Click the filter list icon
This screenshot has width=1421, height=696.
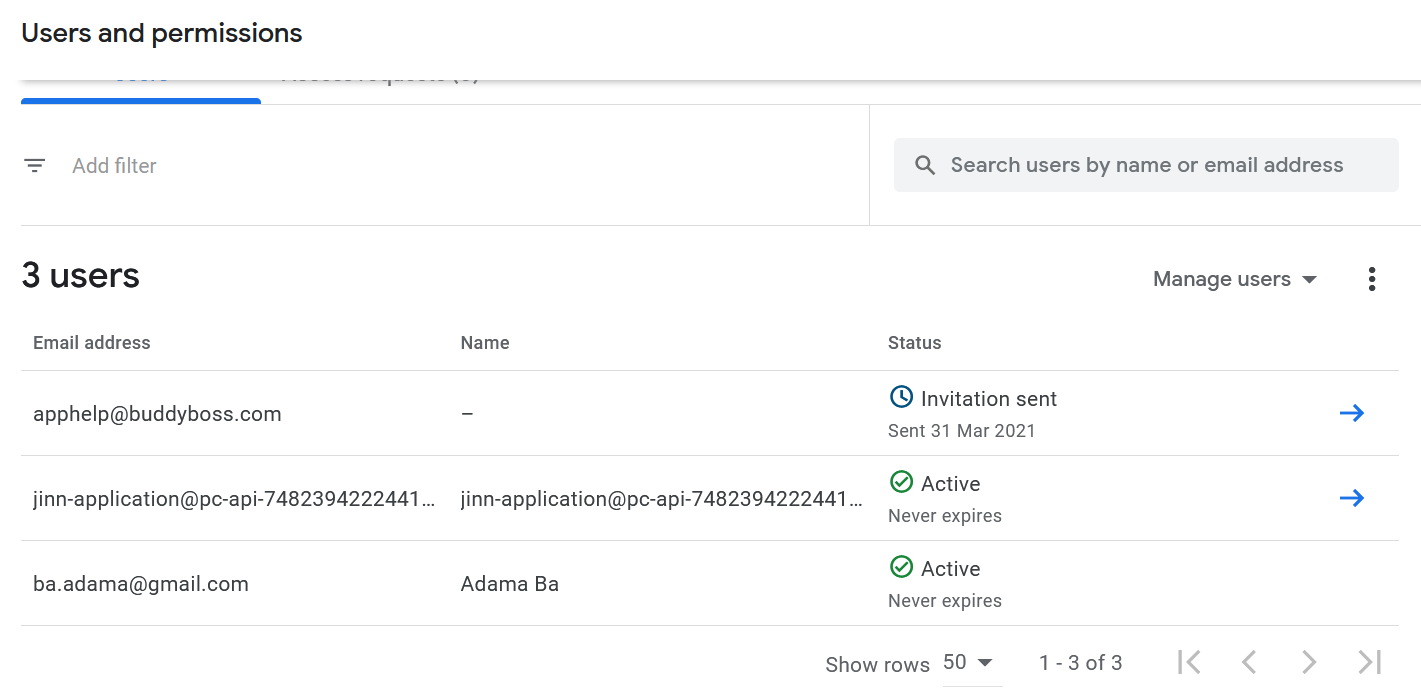pyautogui.click(x=35, y=166)
